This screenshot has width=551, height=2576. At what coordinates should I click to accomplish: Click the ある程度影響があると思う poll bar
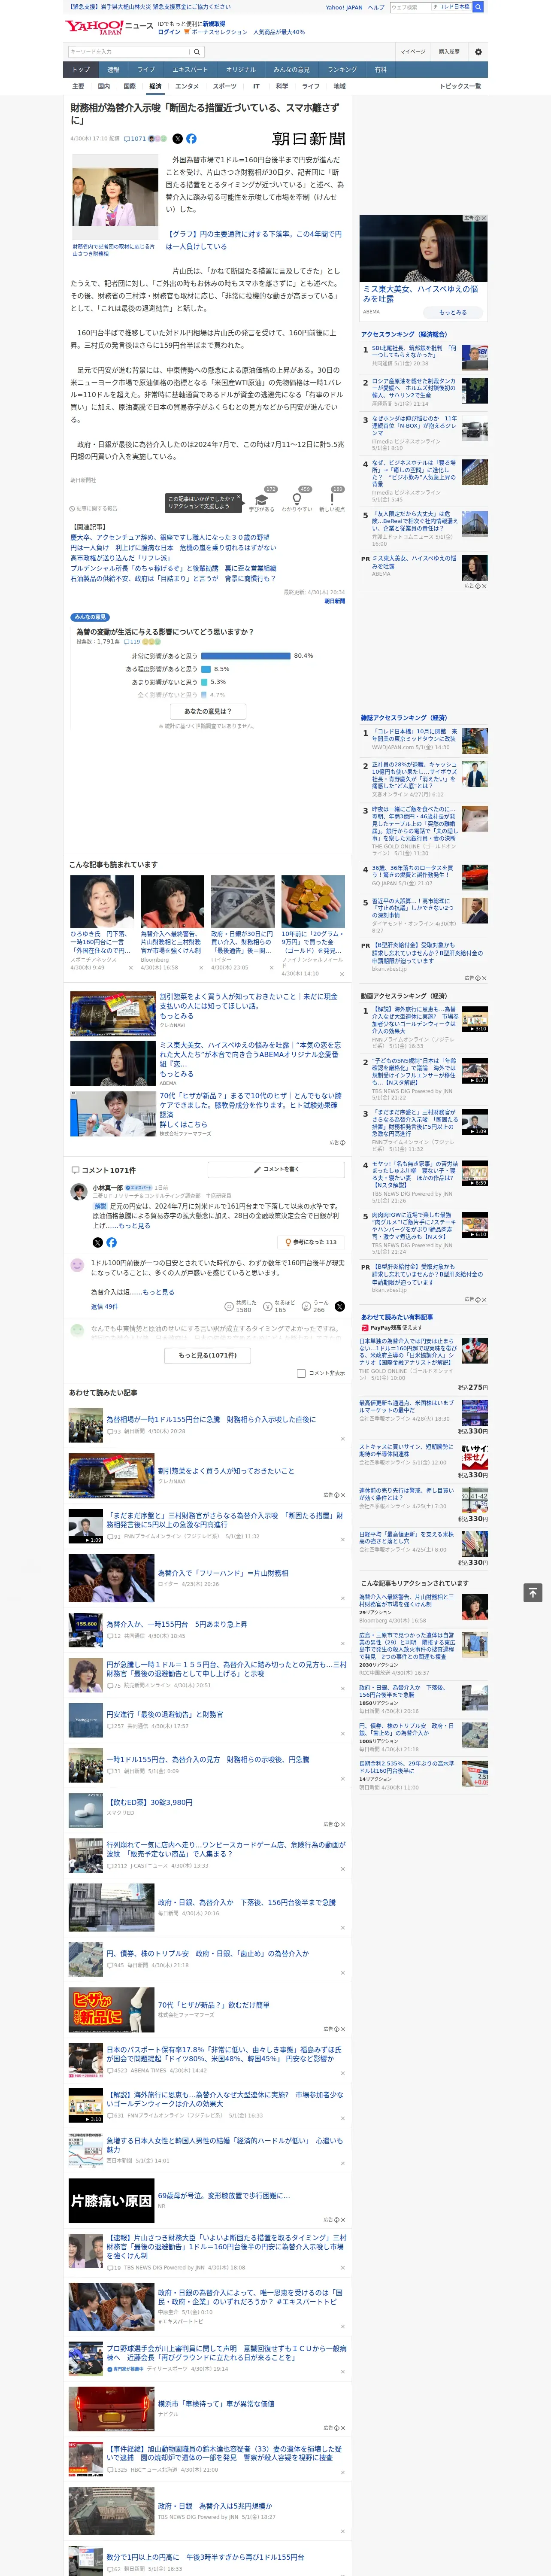coord(206,669)
